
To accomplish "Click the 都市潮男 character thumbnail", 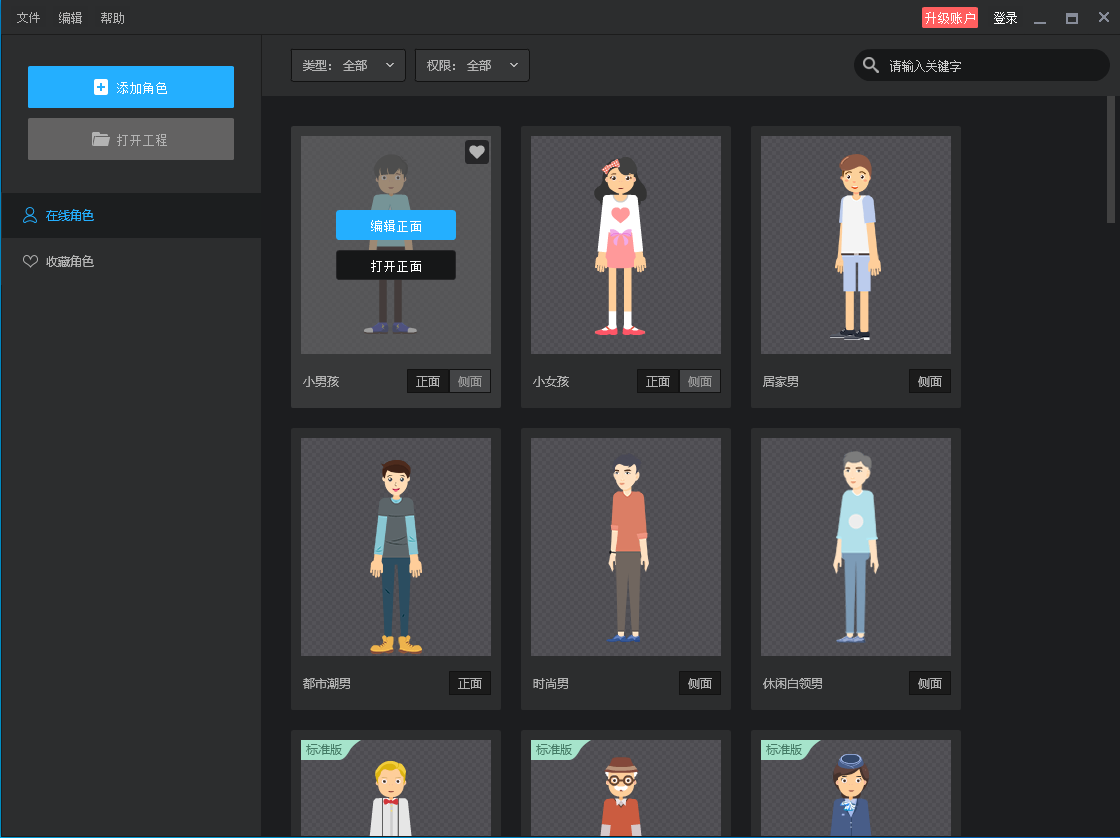I will tap(396, 547).
